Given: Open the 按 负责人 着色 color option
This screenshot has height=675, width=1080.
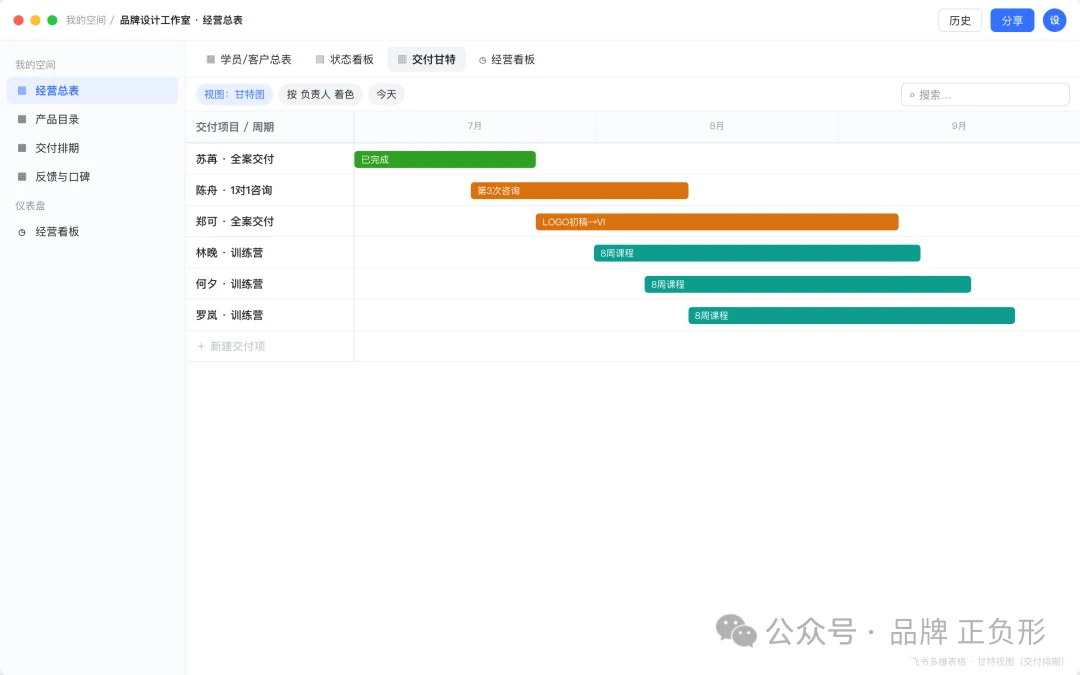Looking at the screenshot, I should click(320, 94).
